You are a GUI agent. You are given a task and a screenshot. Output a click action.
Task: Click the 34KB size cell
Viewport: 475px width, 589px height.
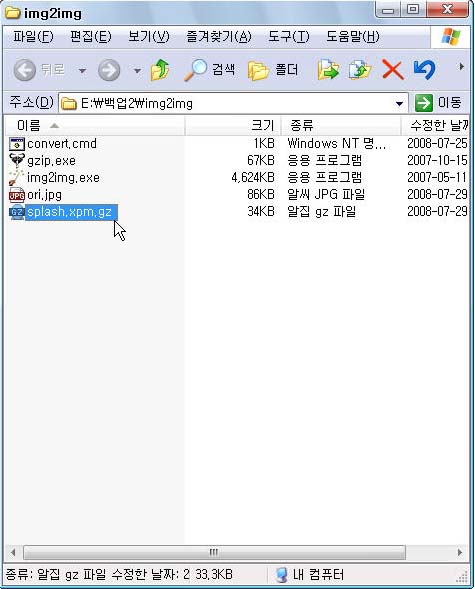261,212
